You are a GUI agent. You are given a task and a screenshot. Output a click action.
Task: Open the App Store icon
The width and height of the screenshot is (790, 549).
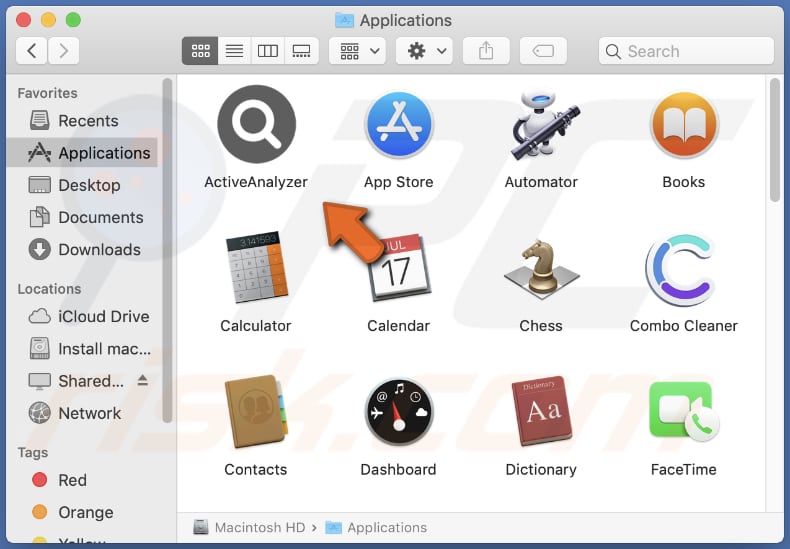[x=399, y=125]
